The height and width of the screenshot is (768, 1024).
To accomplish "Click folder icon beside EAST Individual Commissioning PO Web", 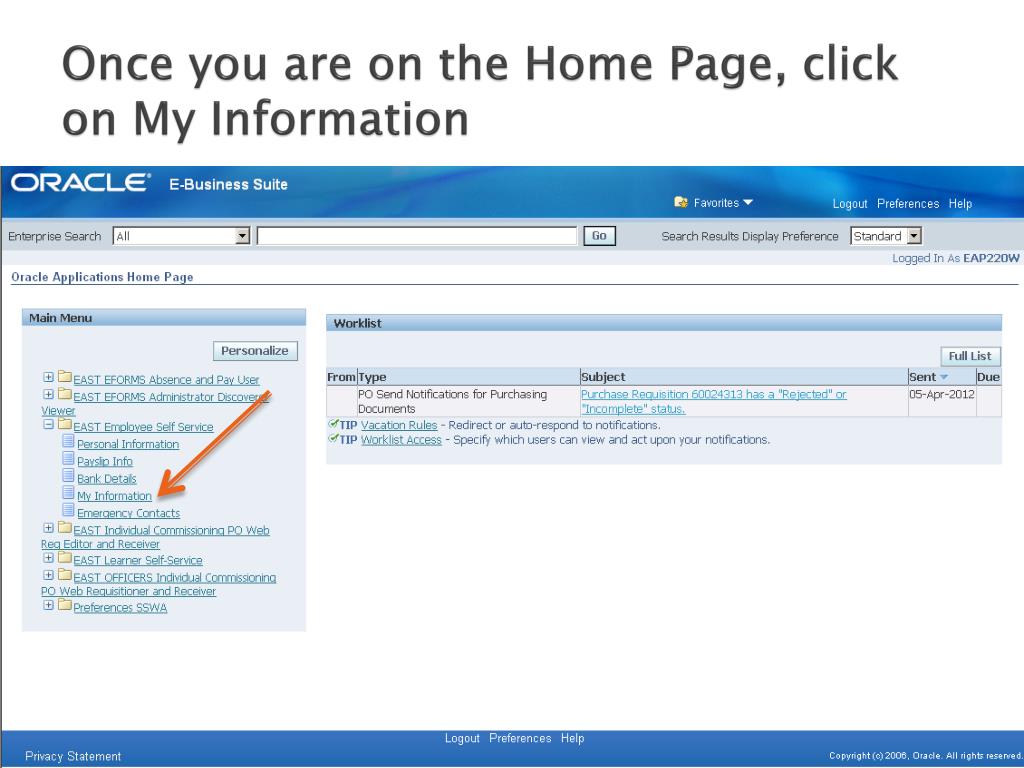I will click(65, 528).
